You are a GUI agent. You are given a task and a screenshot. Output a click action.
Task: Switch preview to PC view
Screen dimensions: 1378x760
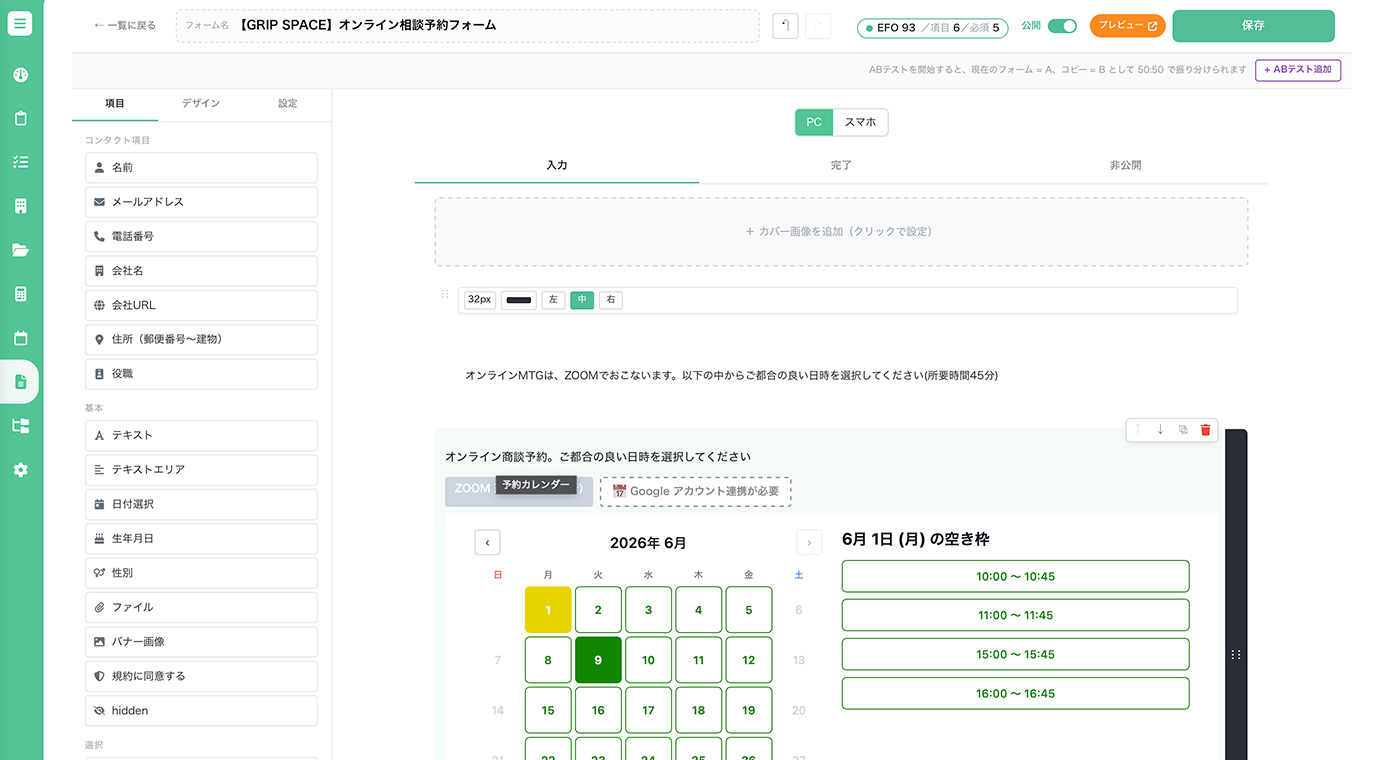click(x=814, y=122)
